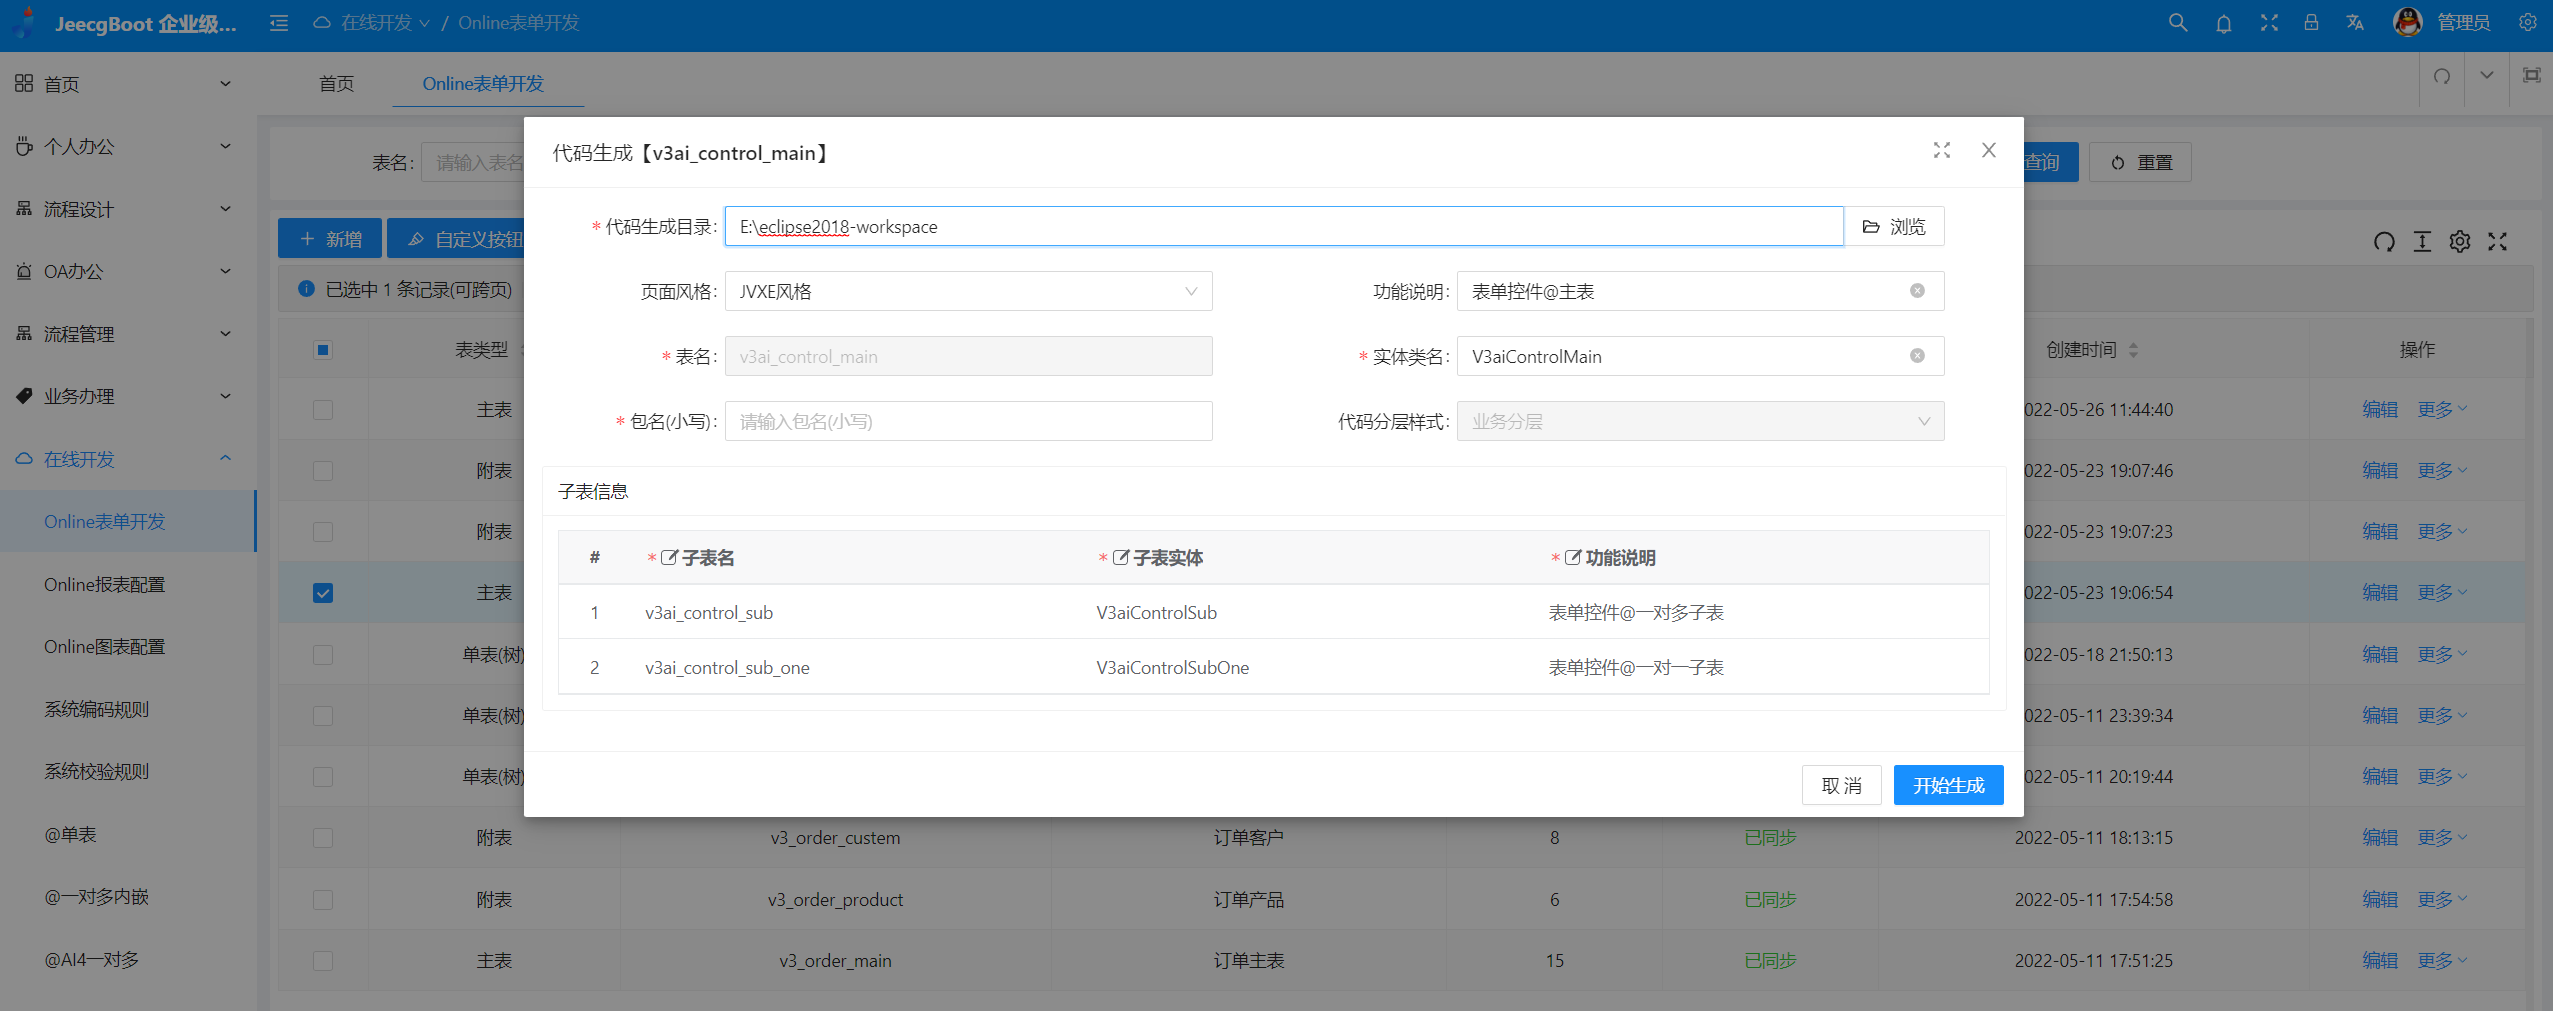Expand OA办公 sidebar menu
Screen dimensions: 2553x1011
(x=127, y=271)
